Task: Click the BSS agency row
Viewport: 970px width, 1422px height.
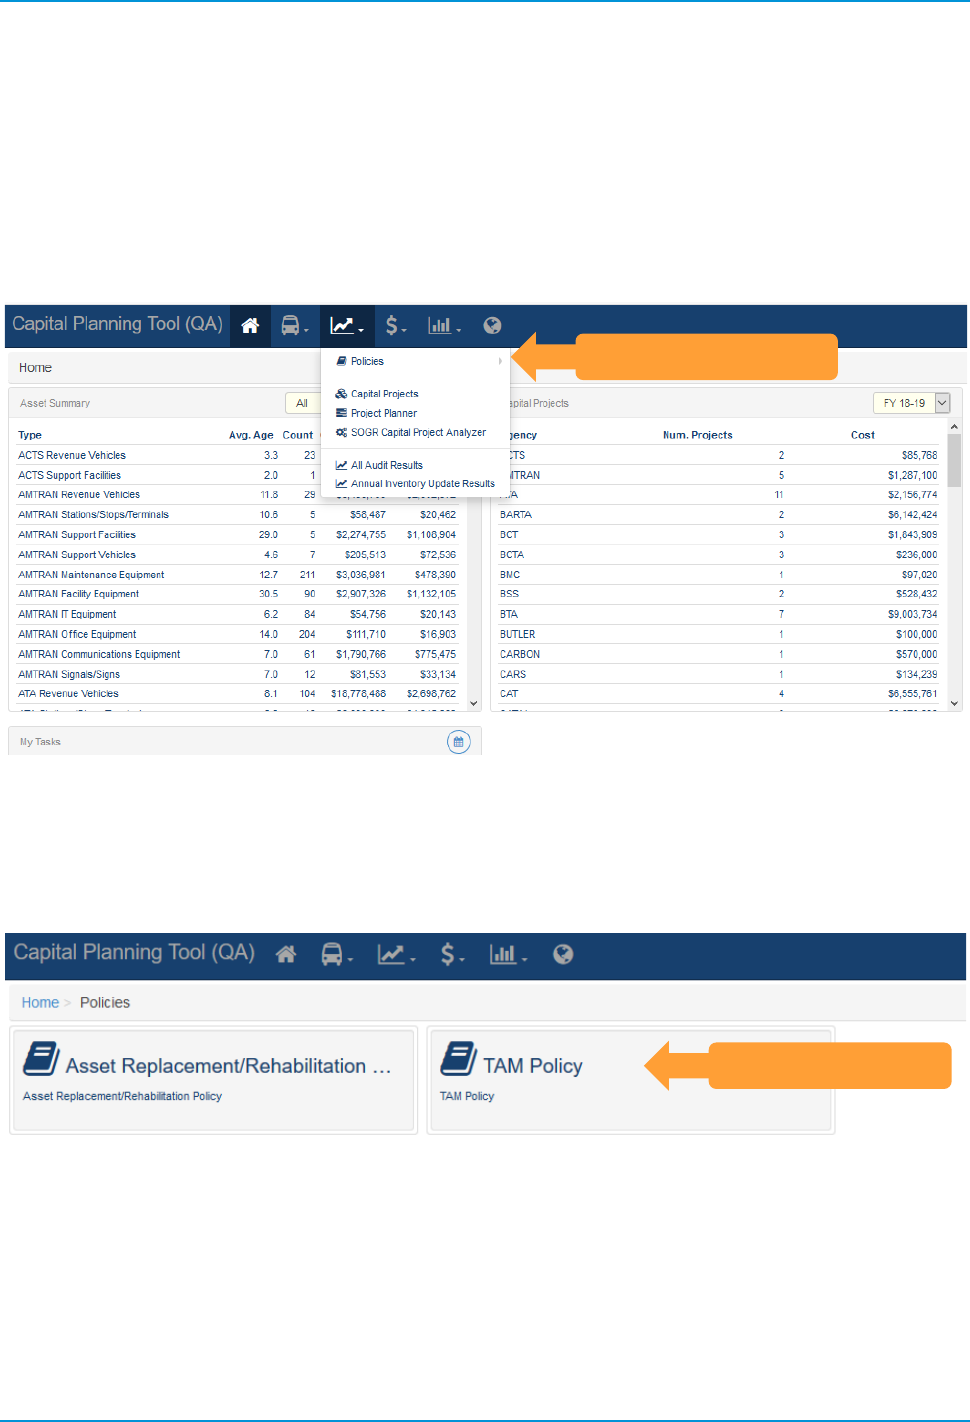Action: coord(718,594)
